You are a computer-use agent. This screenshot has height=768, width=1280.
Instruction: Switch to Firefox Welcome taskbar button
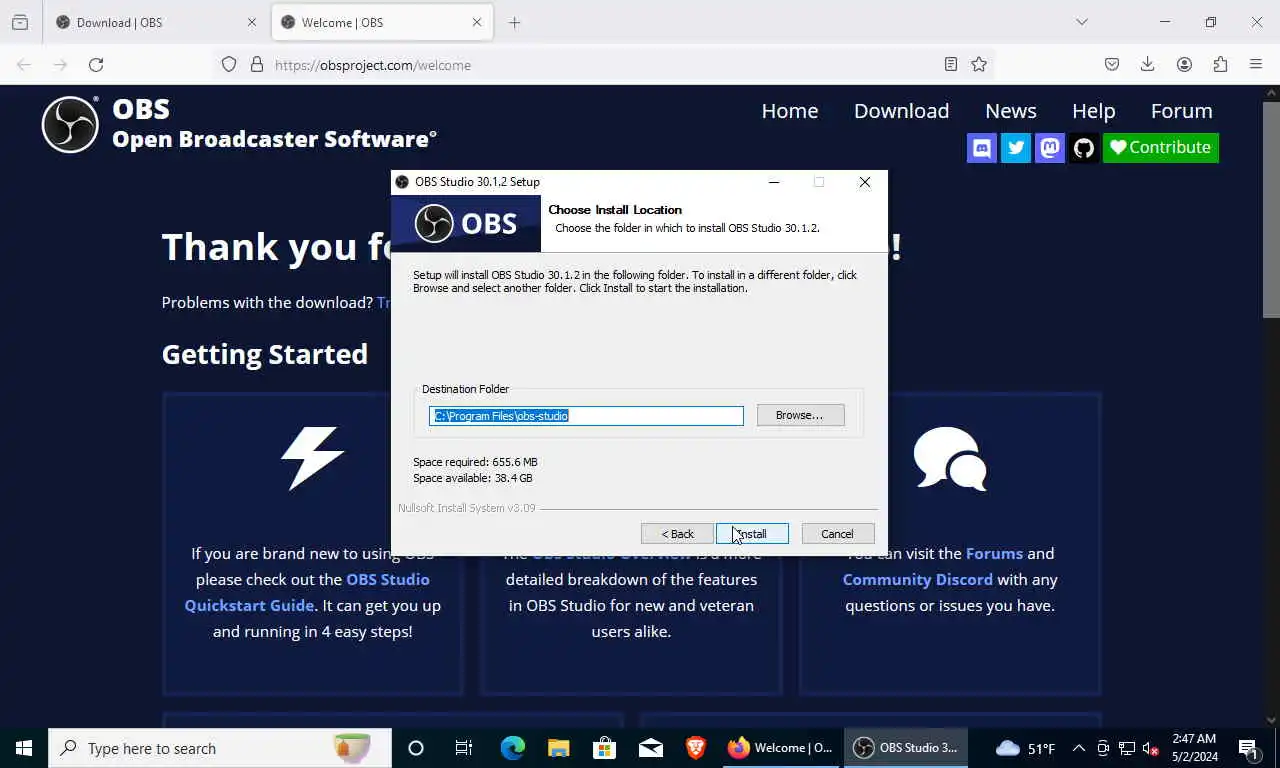[x=781, y=748]
